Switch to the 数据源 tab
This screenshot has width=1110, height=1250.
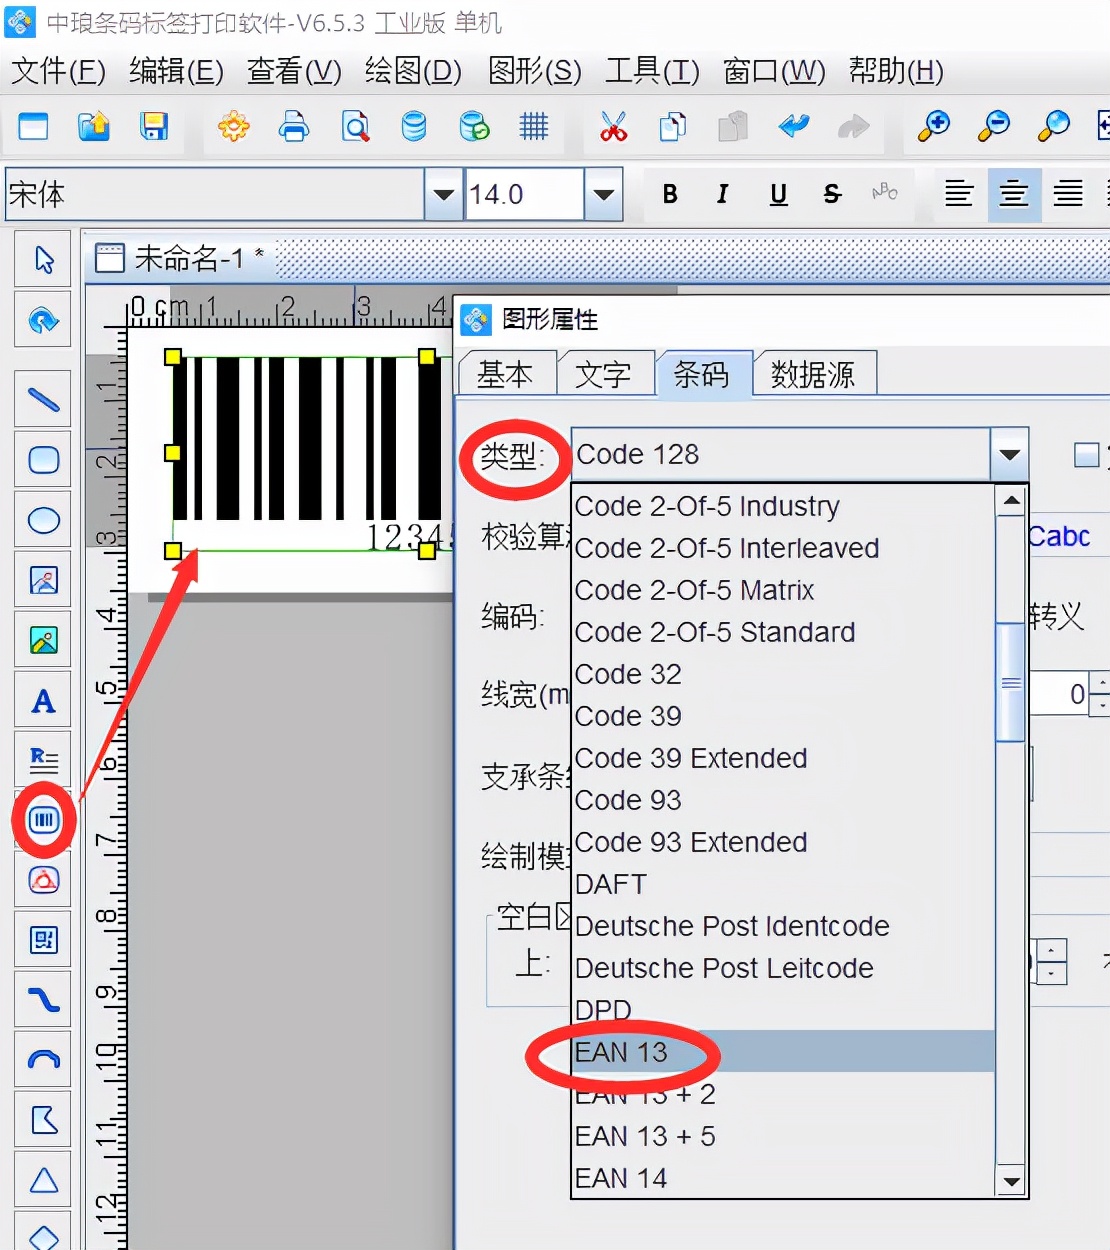pos(813,375)
